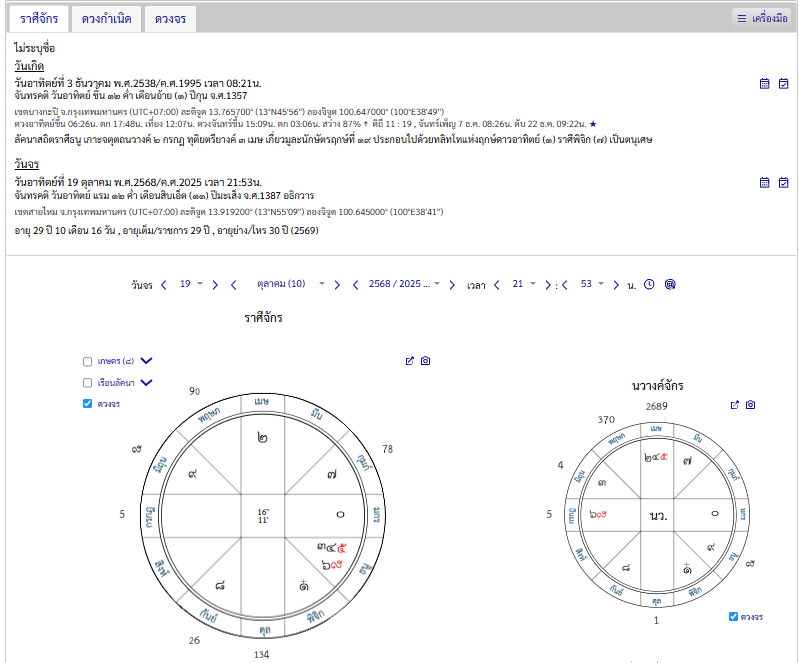Uncheck ดวงจร for ราศีจักร chart

88,404
